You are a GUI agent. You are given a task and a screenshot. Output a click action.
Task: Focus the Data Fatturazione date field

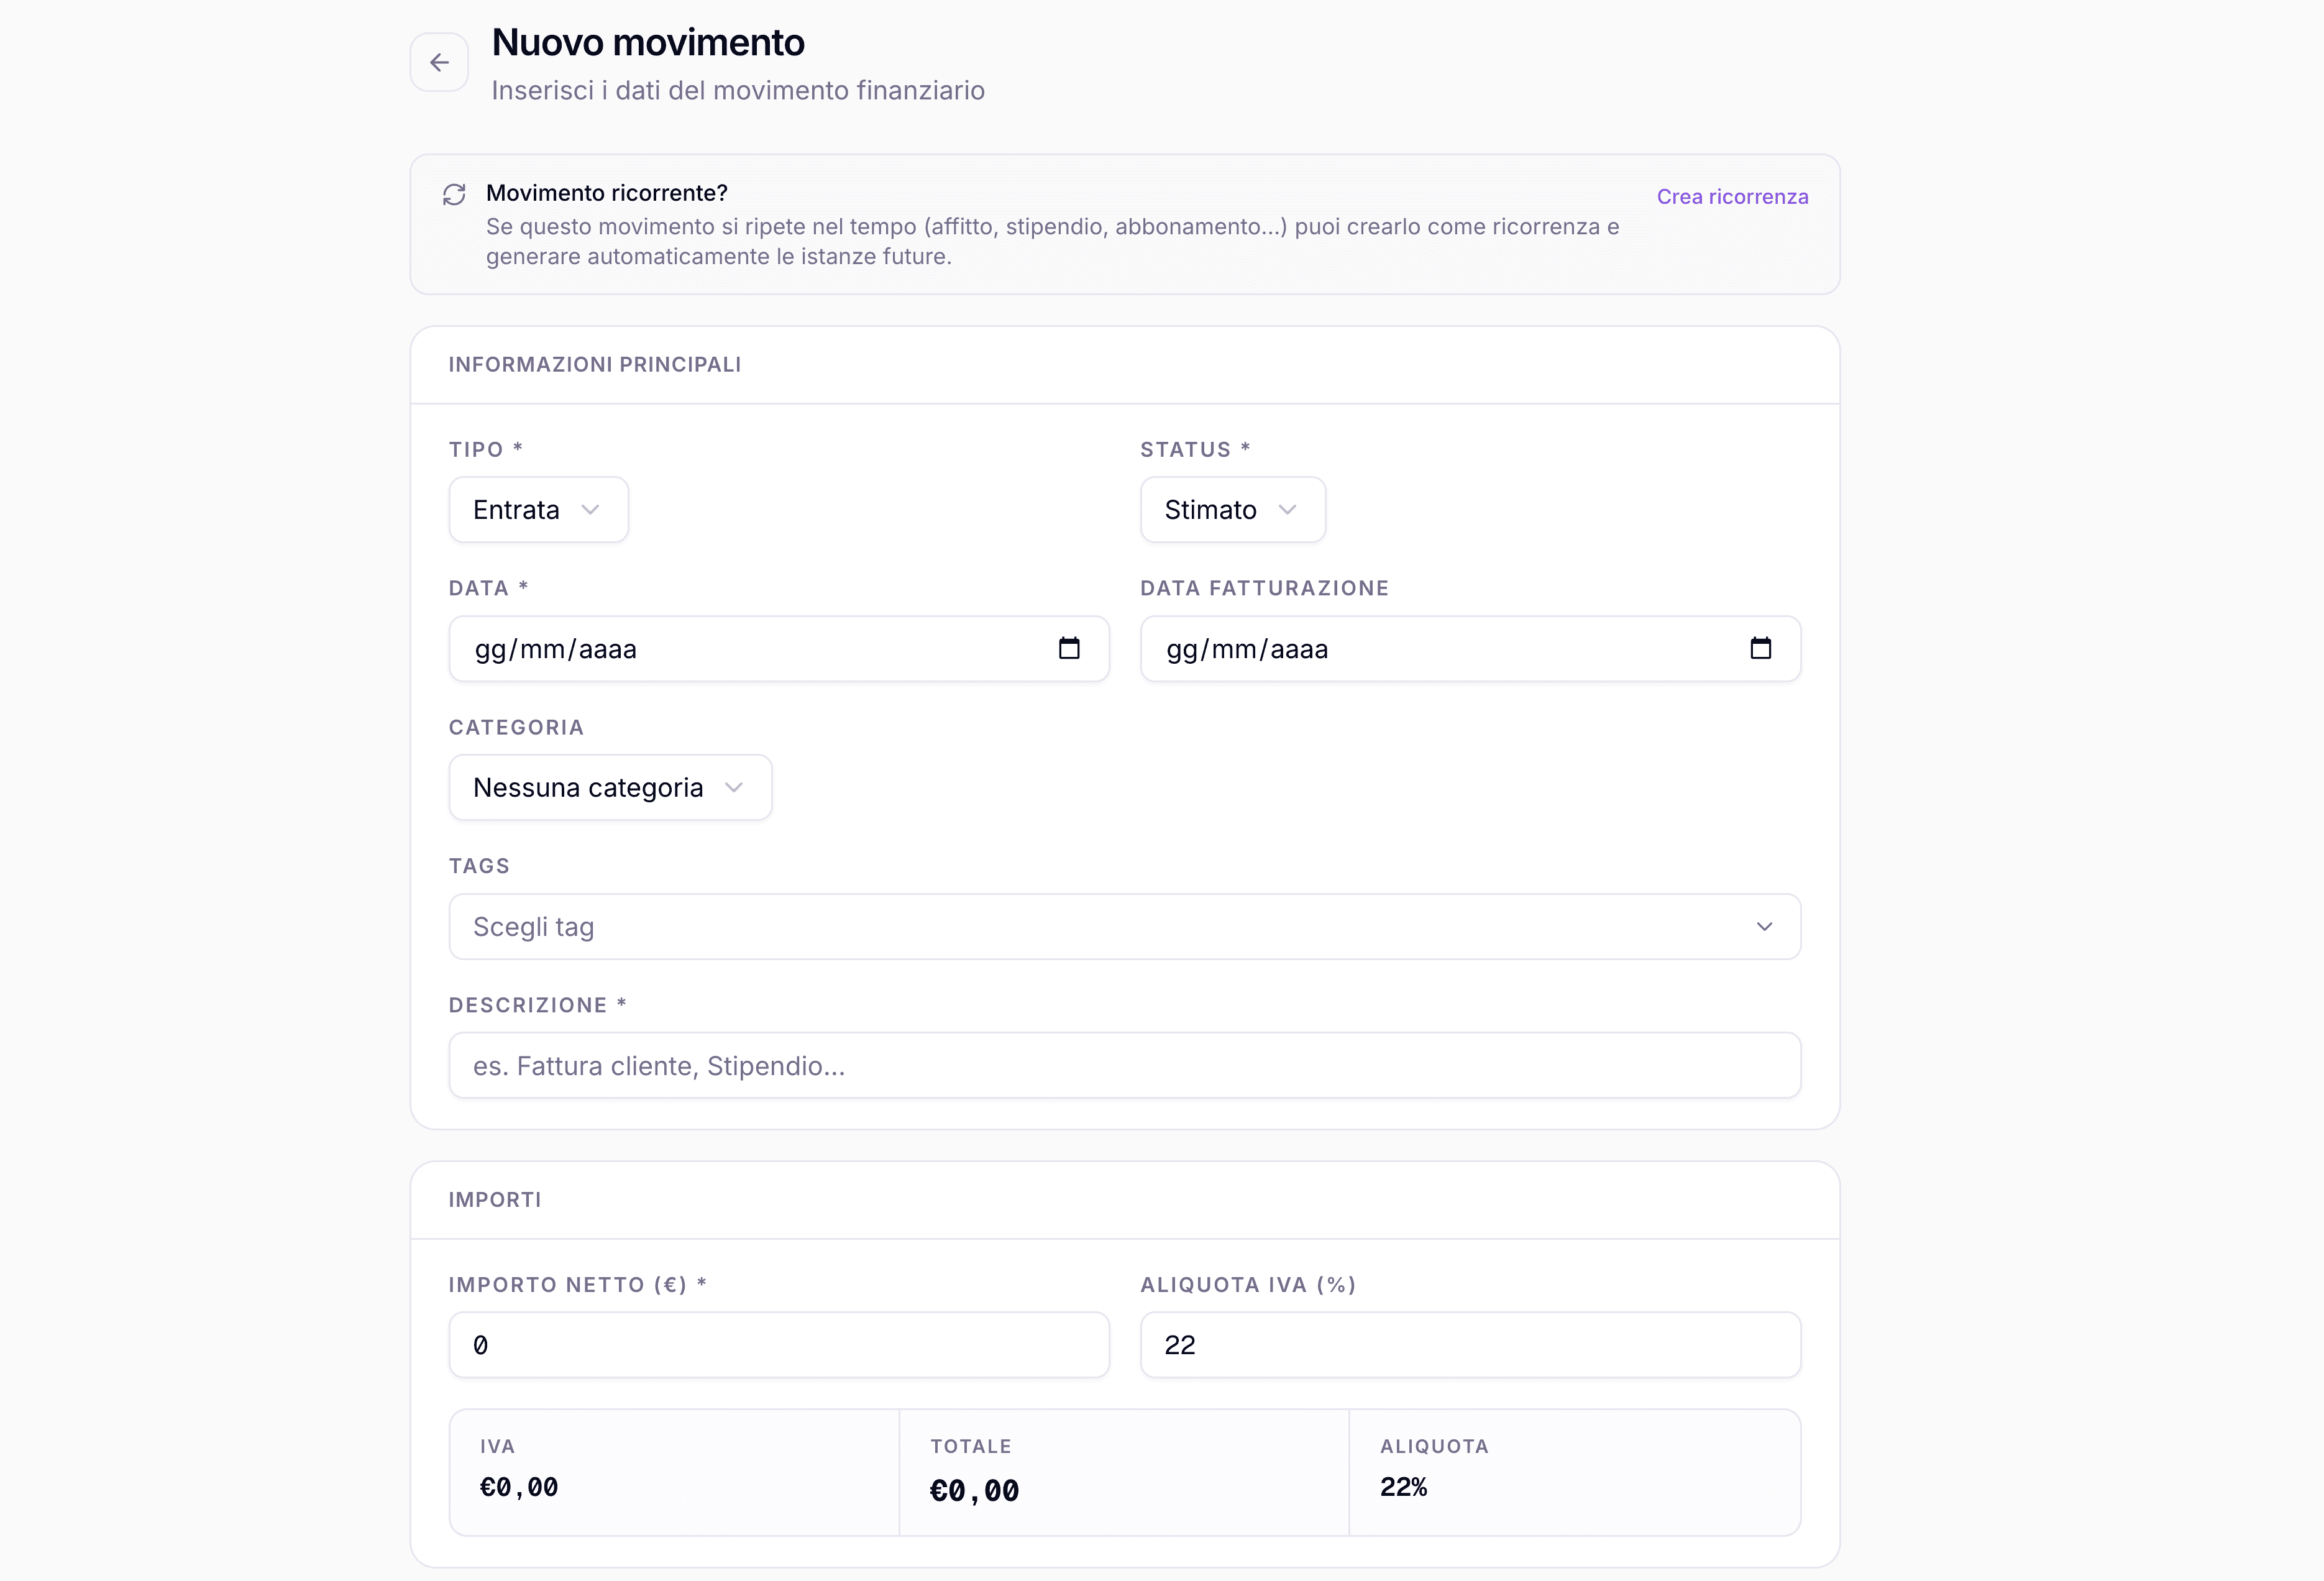pos(1470,649)
